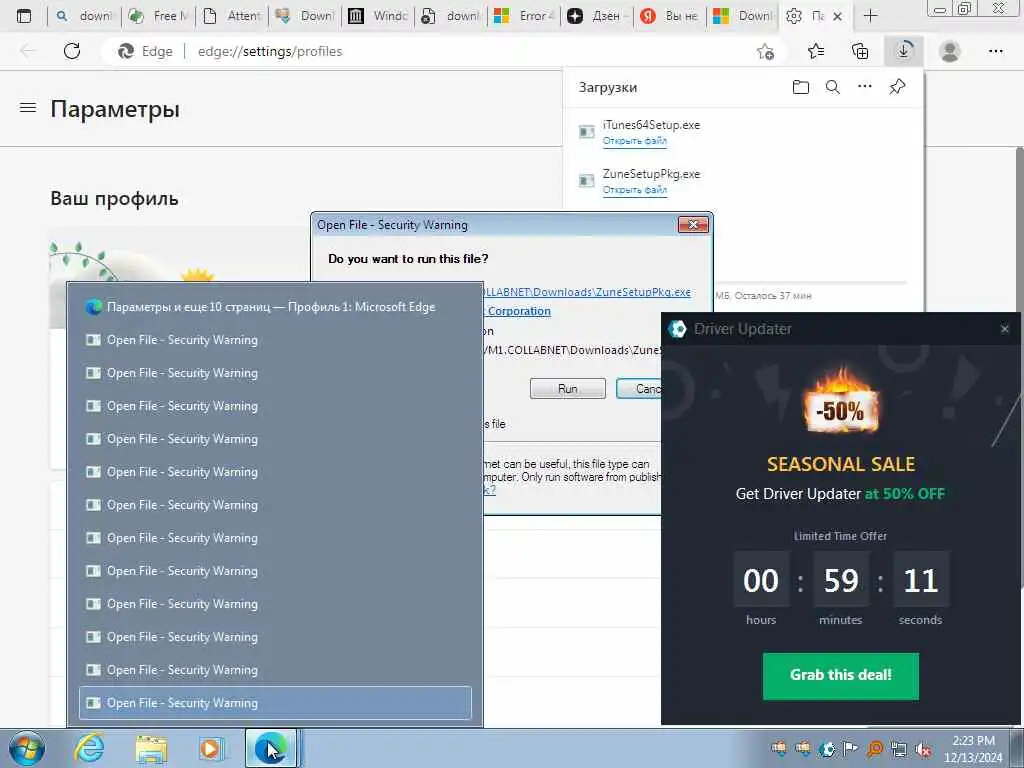This screenshot has width=1024, height=768.
Task: Select Параметры и еще 10 страниц window entry
Action: coord(274,307)
